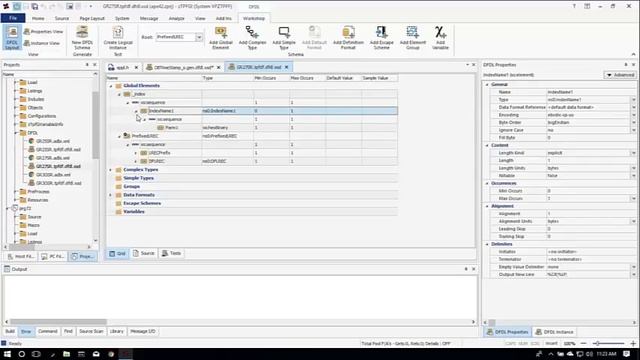Click zoom in plus on status bar
The height and width of the screenshot is (360, 640).
(633, 343)
